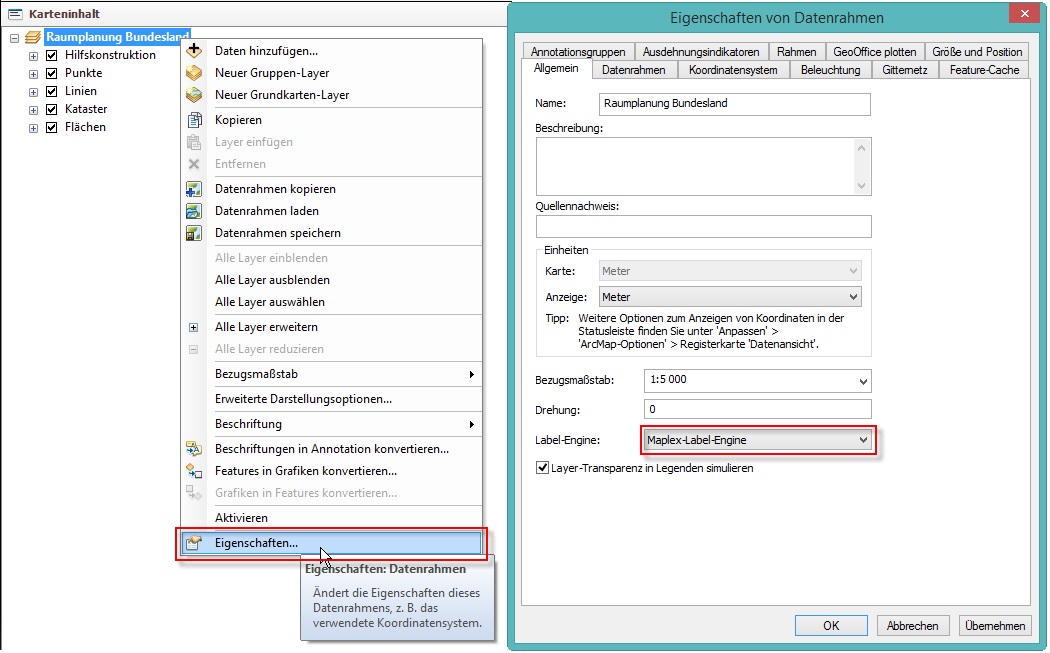Click the Datenrahmen speichern icon
This screenshot has height=653, width=1050.
pos(195,233)
